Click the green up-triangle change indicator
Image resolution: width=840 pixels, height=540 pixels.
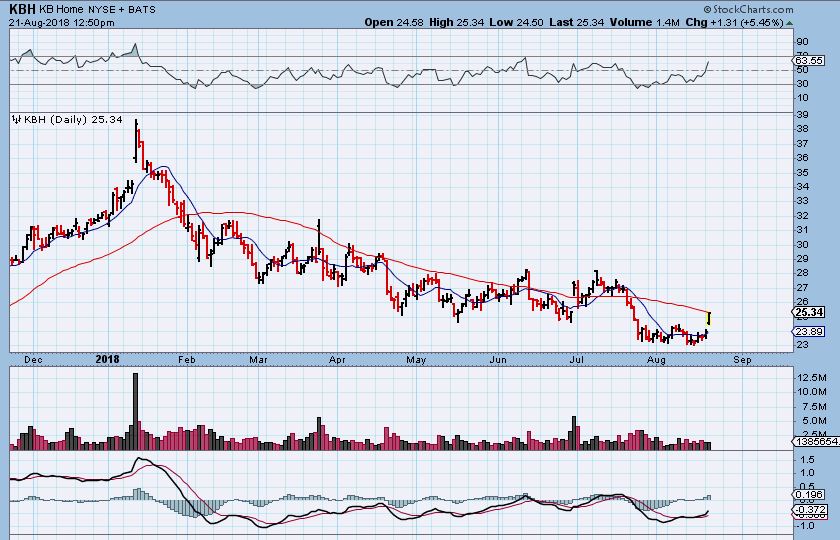click(790, 23)
